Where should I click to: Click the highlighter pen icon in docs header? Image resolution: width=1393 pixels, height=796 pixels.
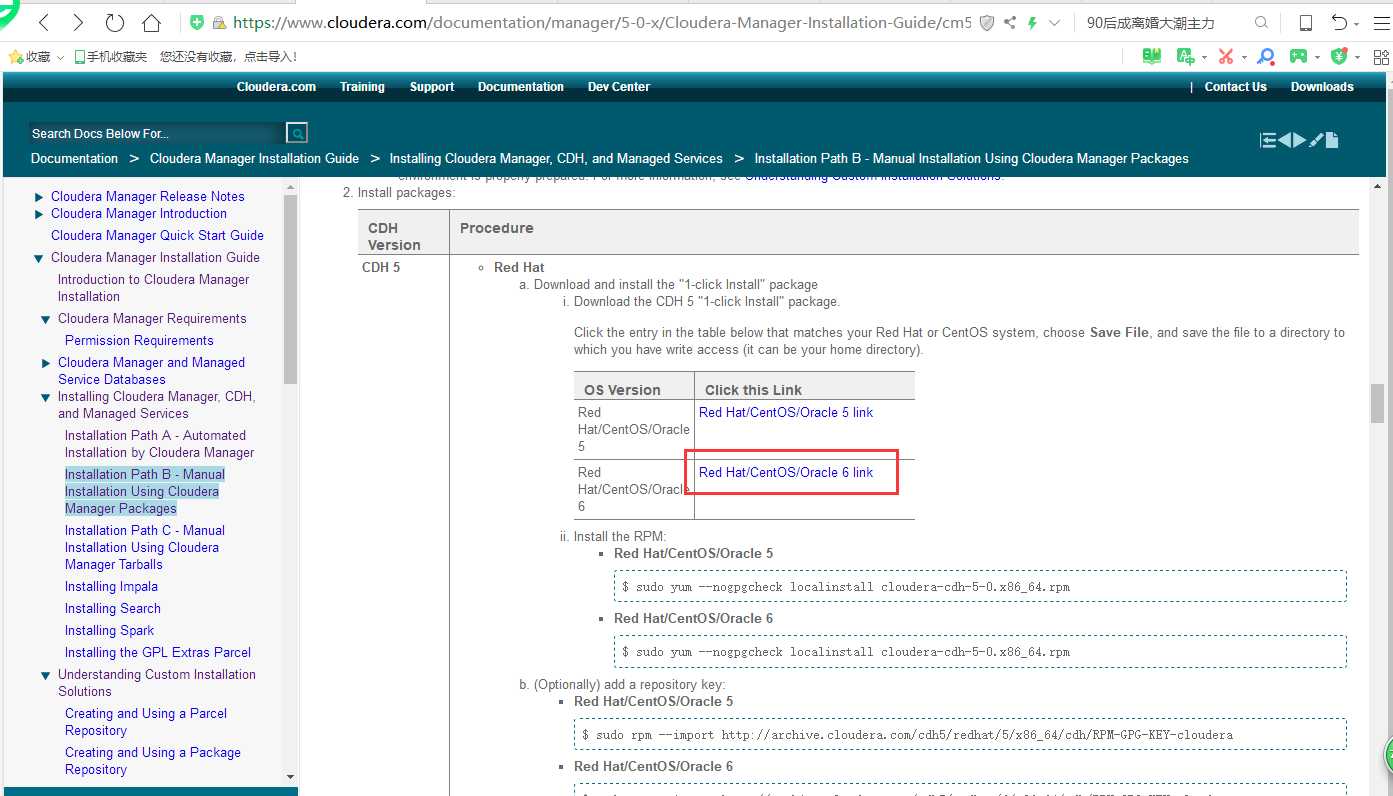1316,140
